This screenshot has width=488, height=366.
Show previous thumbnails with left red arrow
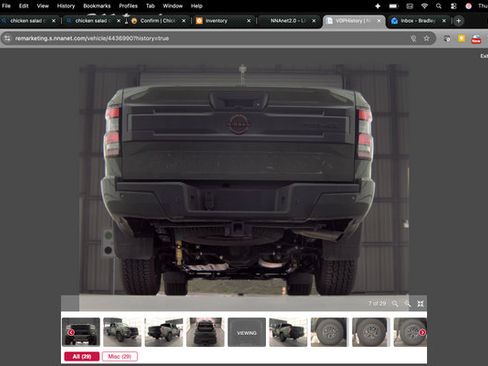pos(71,332)
